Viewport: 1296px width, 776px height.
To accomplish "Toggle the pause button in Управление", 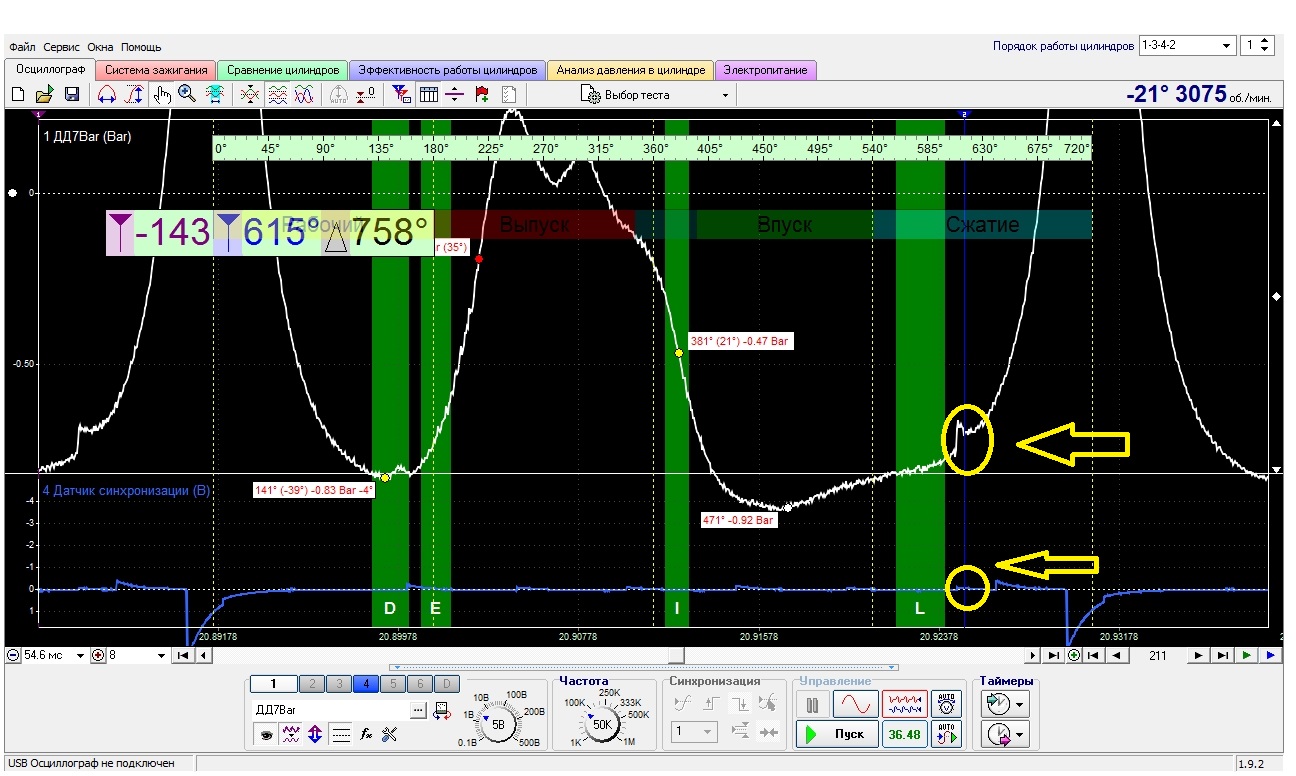I will click(813, 704).
